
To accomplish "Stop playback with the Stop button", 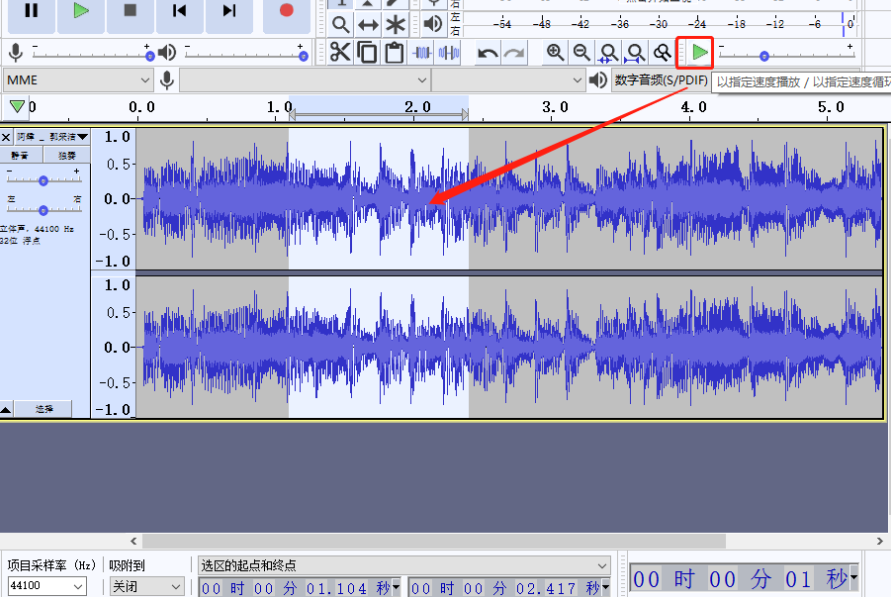I will tap(130, 12).
